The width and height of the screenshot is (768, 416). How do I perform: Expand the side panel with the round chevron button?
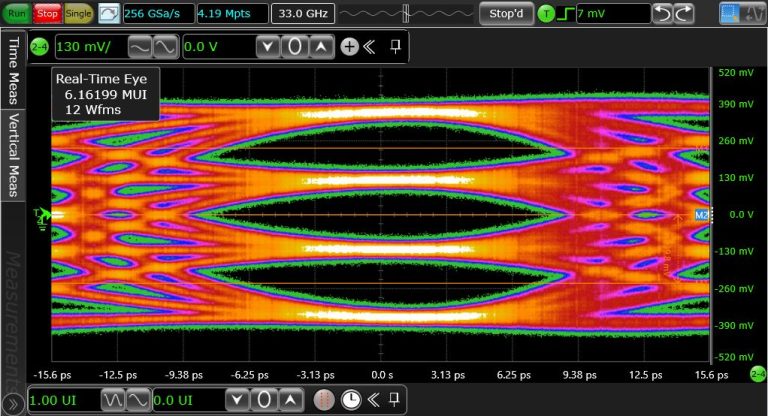pyautogui.click(x=12, y=405)
